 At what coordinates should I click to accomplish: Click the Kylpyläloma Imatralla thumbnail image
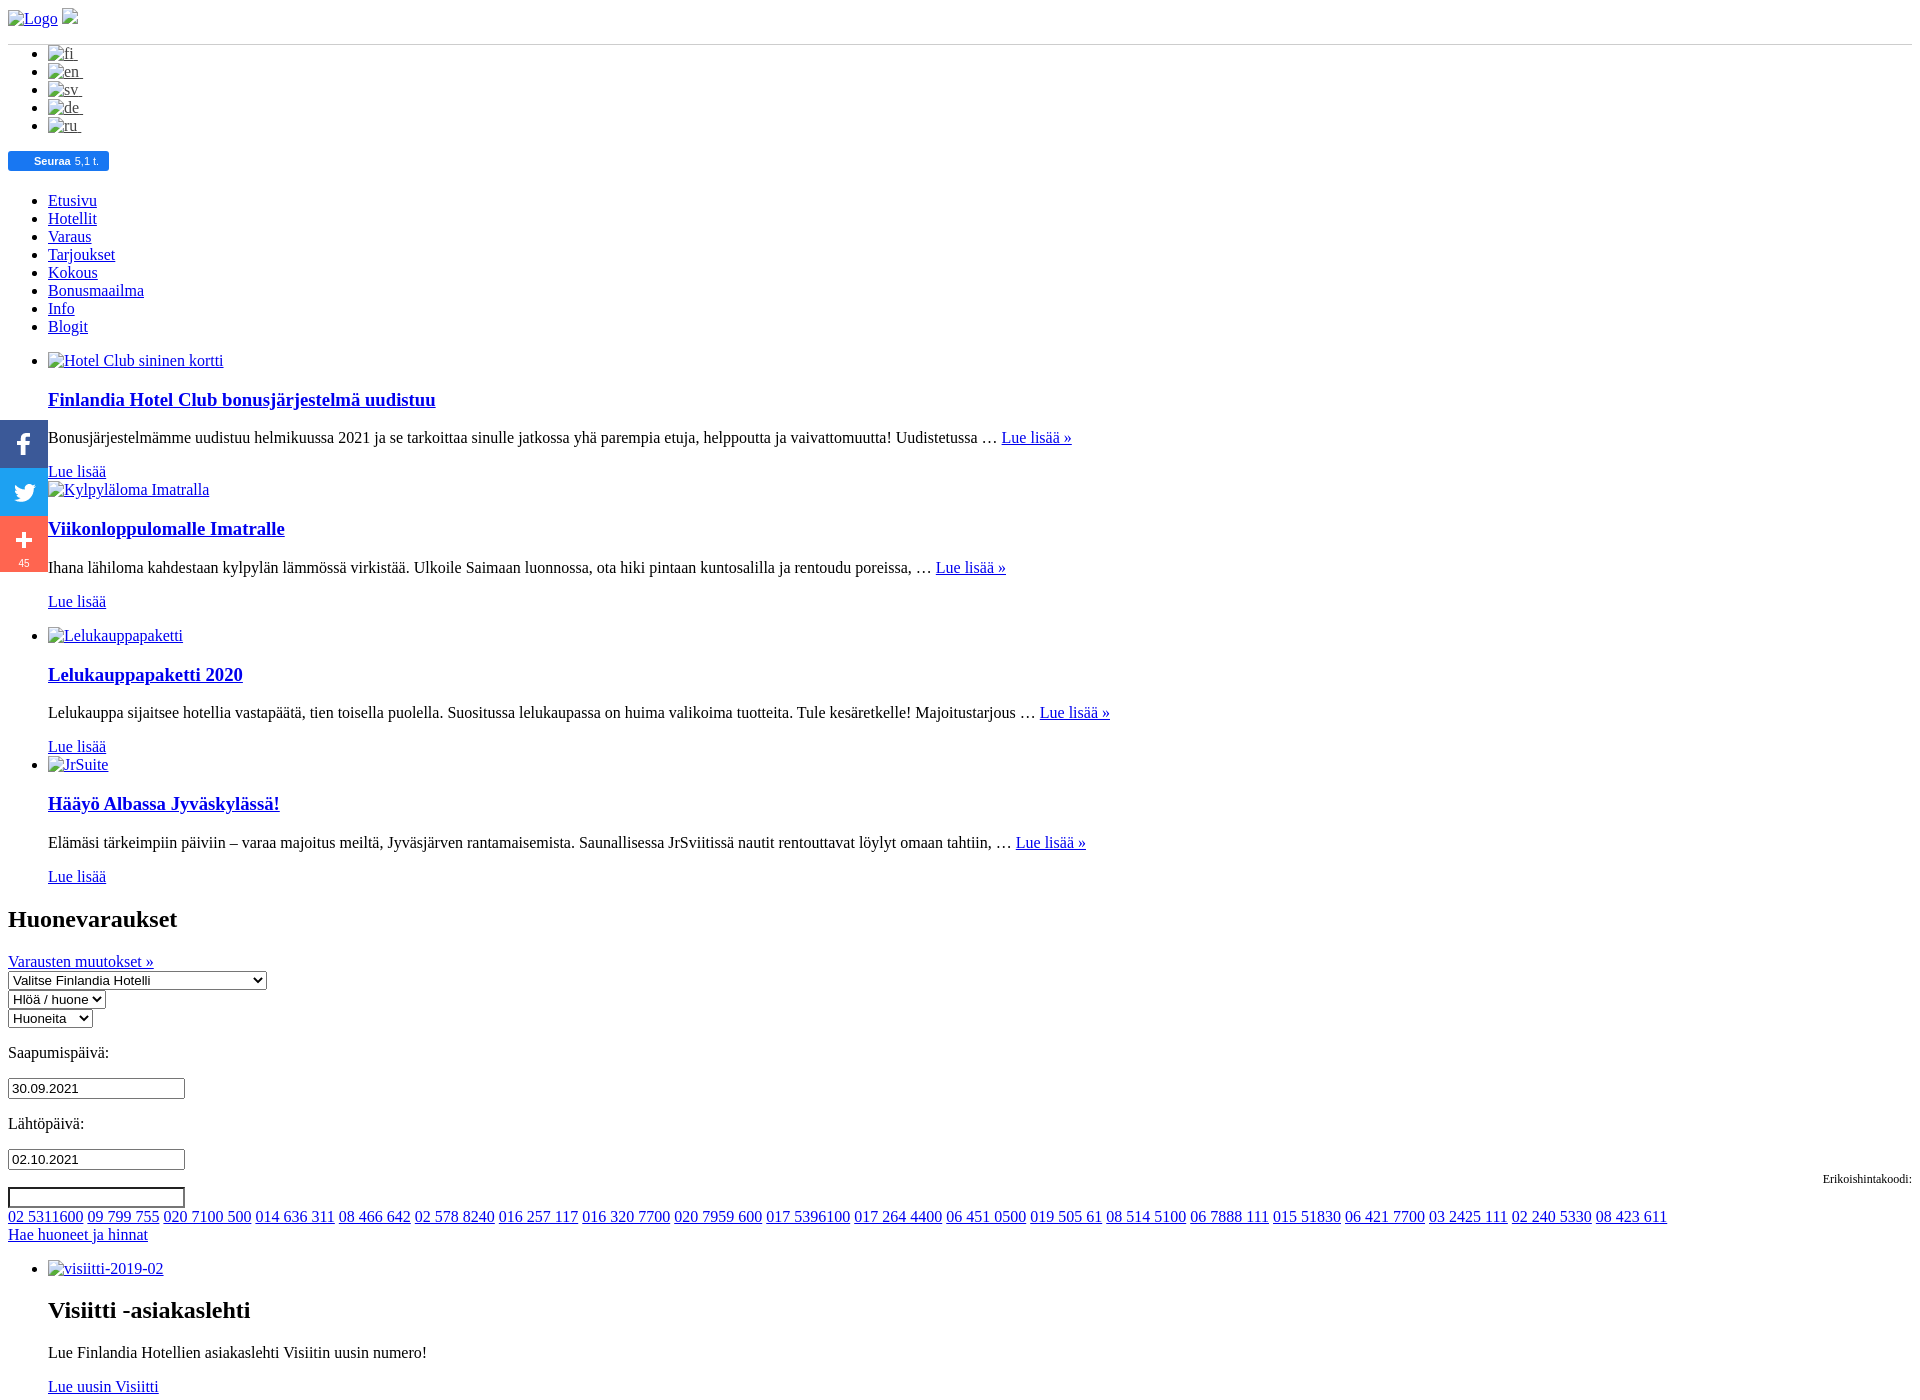(128, 489)
